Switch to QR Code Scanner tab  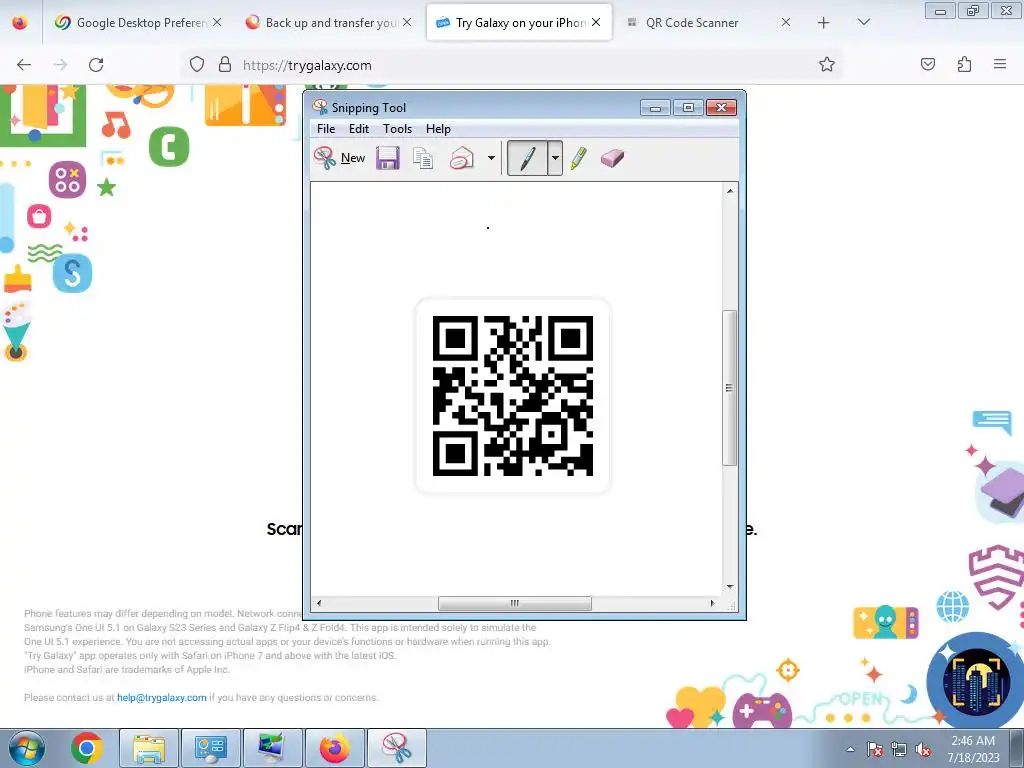pos(707,23)
